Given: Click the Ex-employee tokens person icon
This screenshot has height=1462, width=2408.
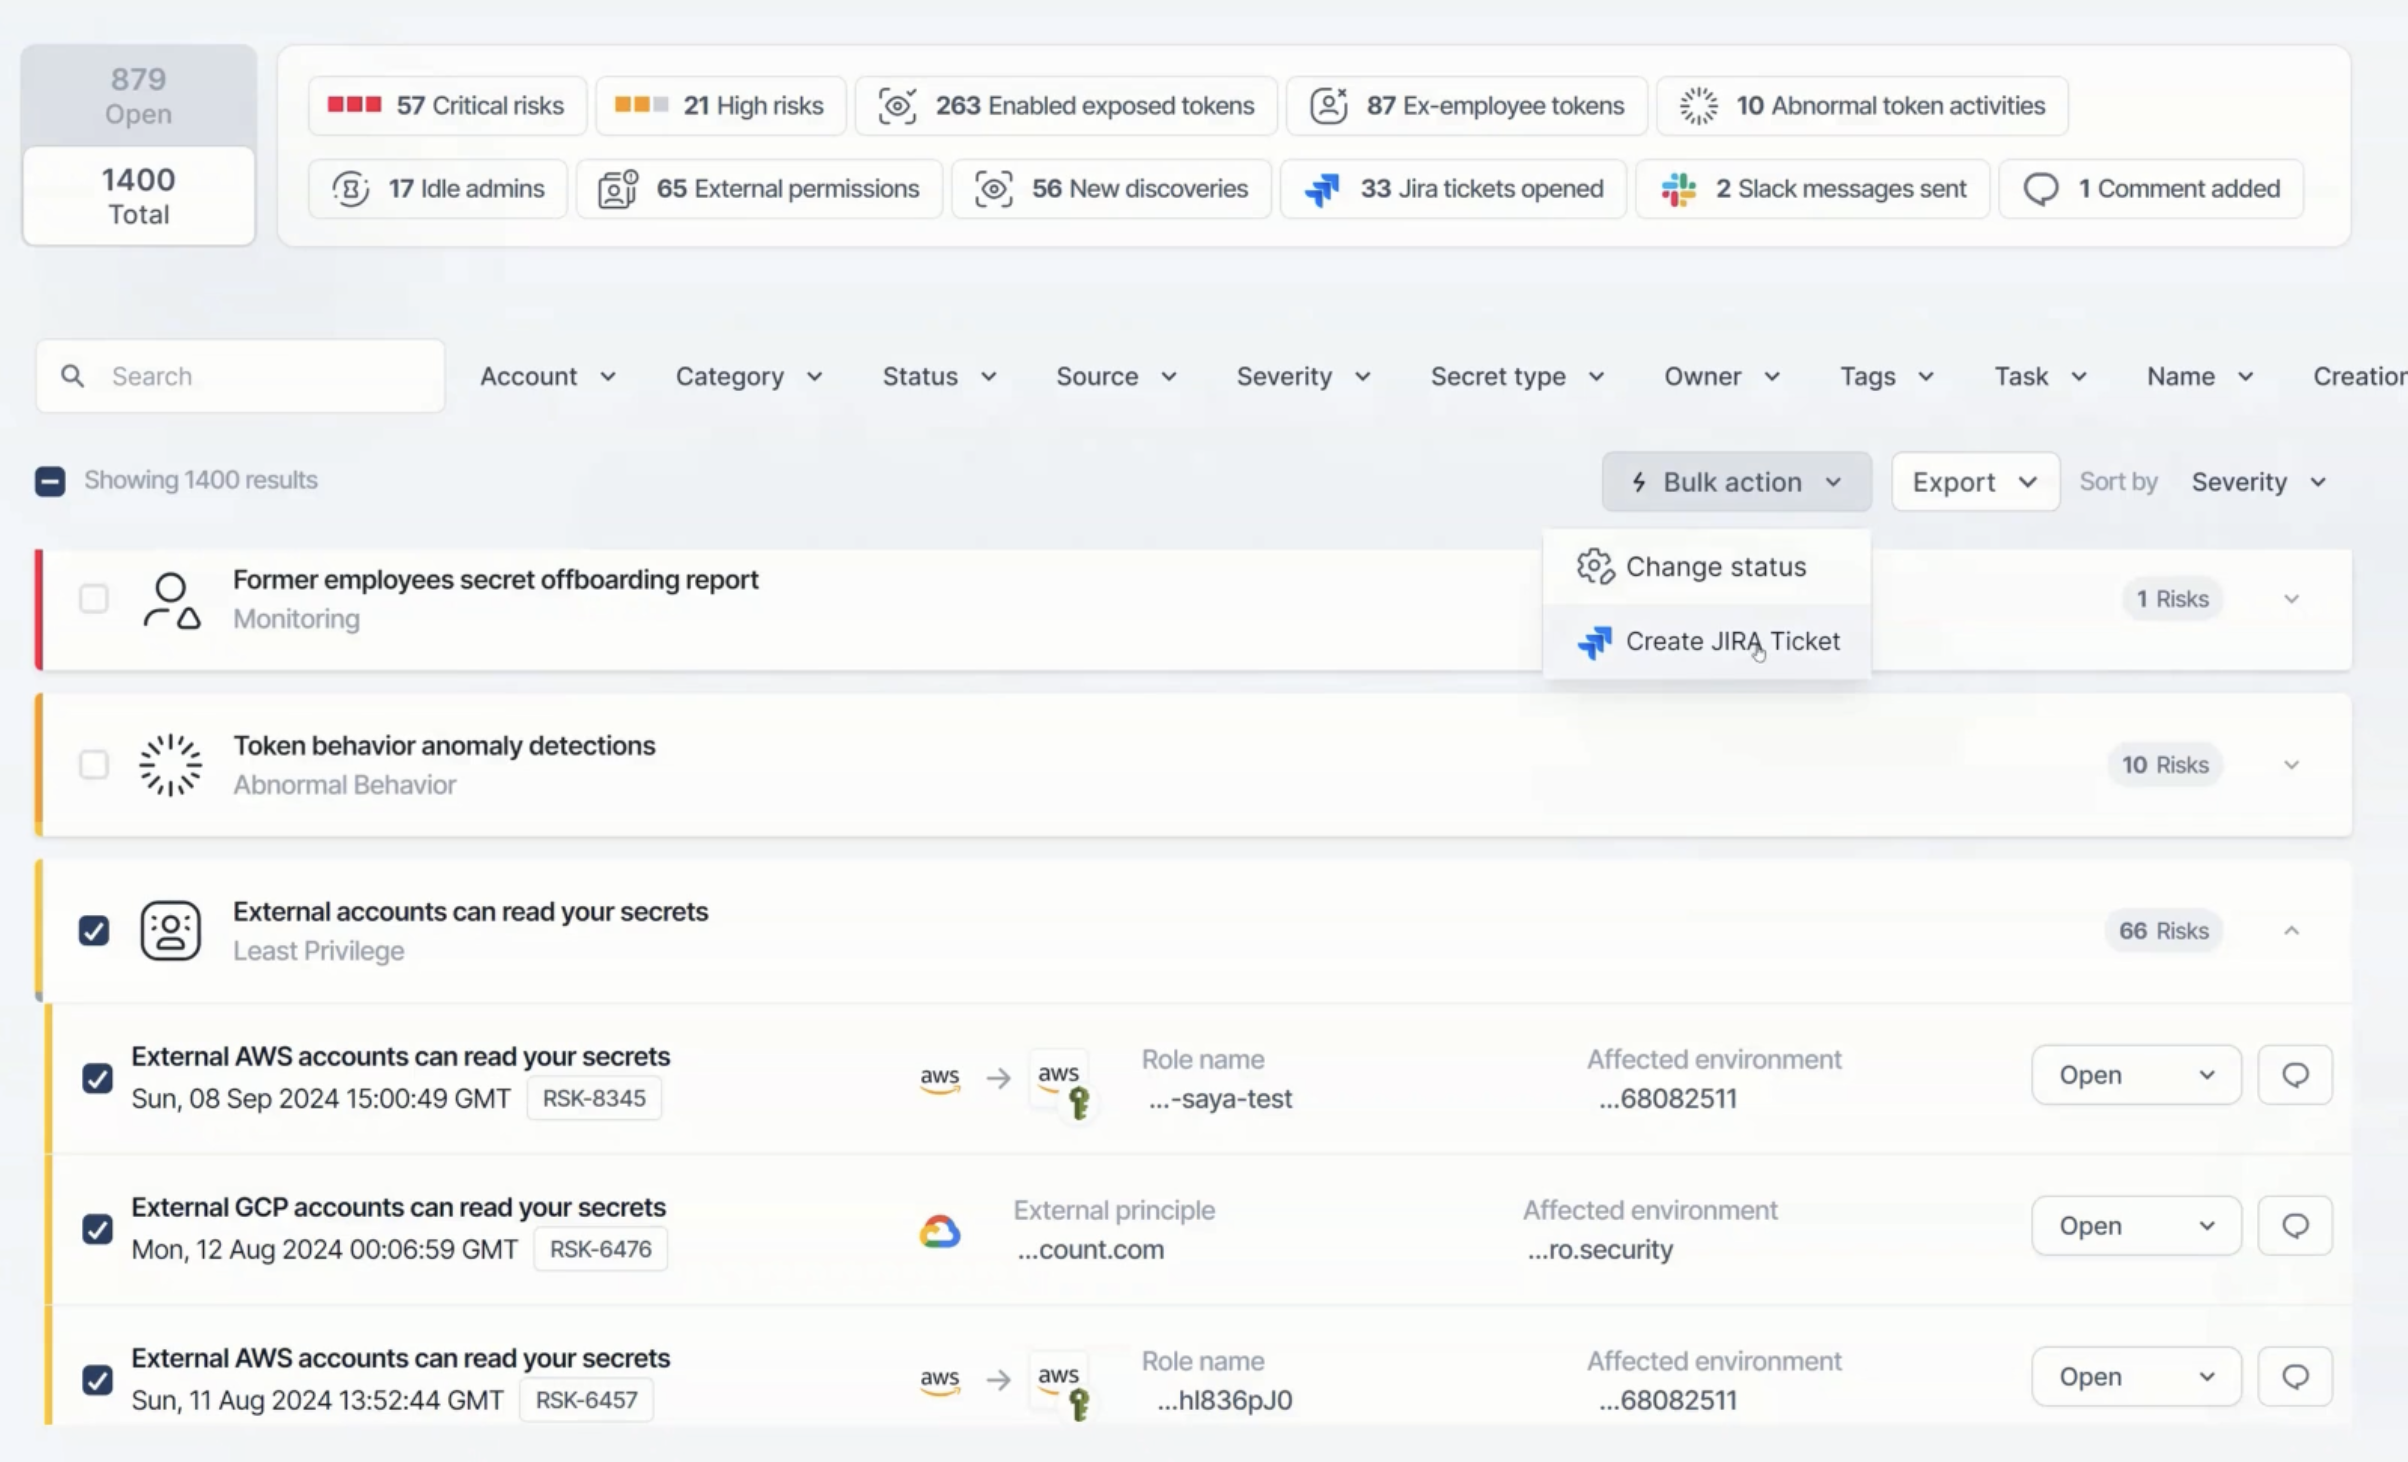Looking at the screenshot, I should [1329, 106].
